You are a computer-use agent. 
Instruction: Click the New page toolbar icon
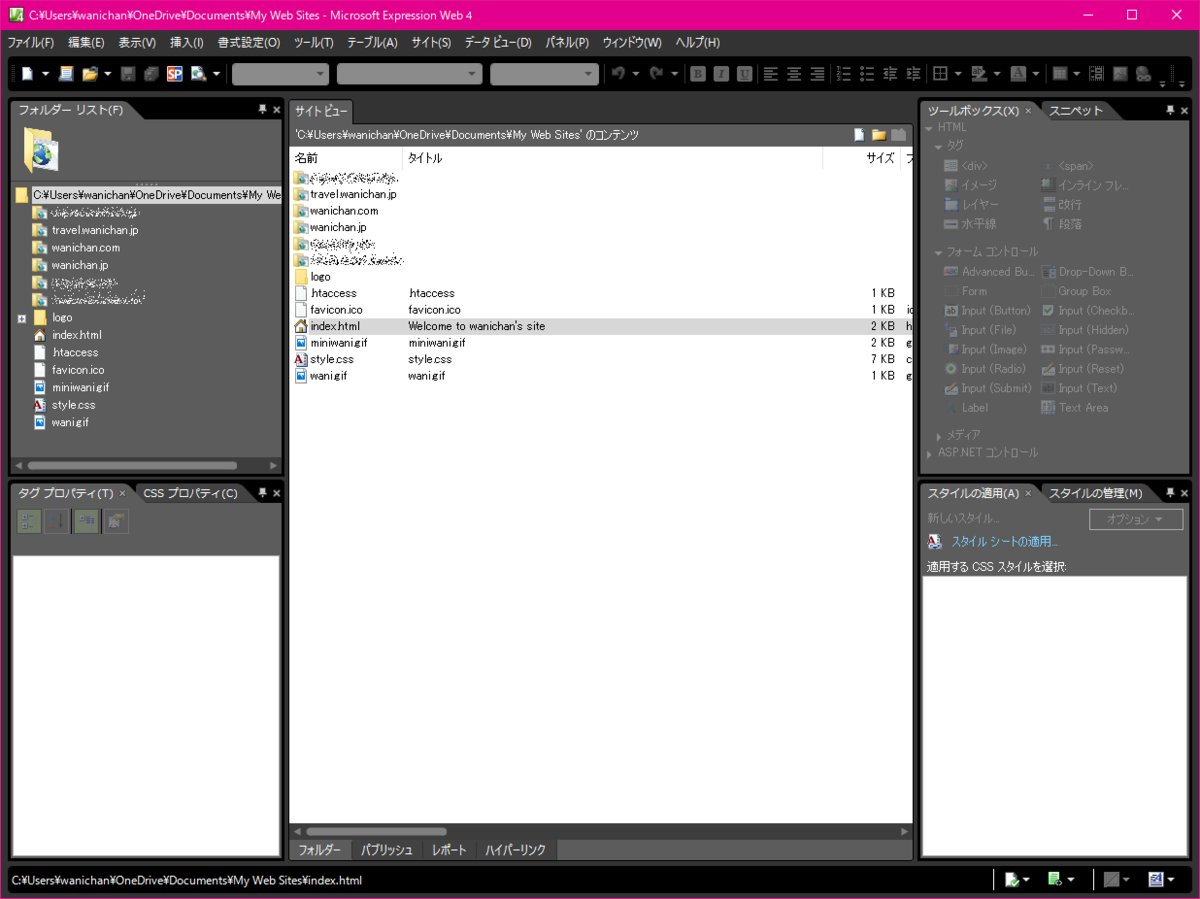pyautogui.click(x=27, y=73)
